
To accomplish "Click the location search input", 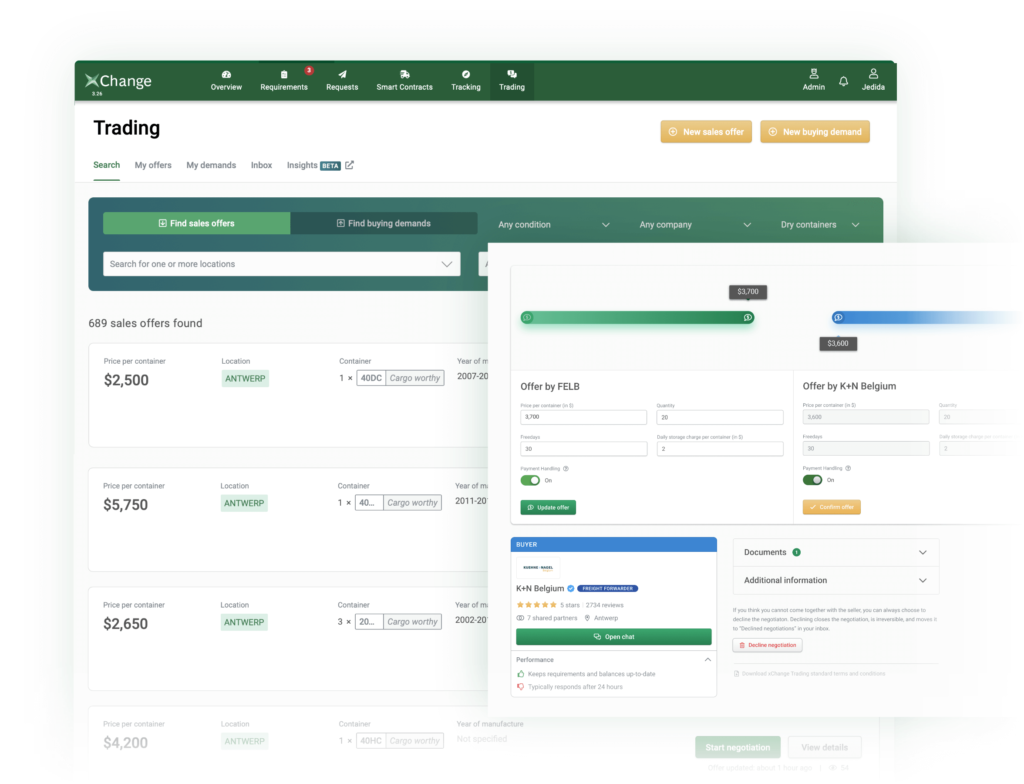I will click(281, 264).
